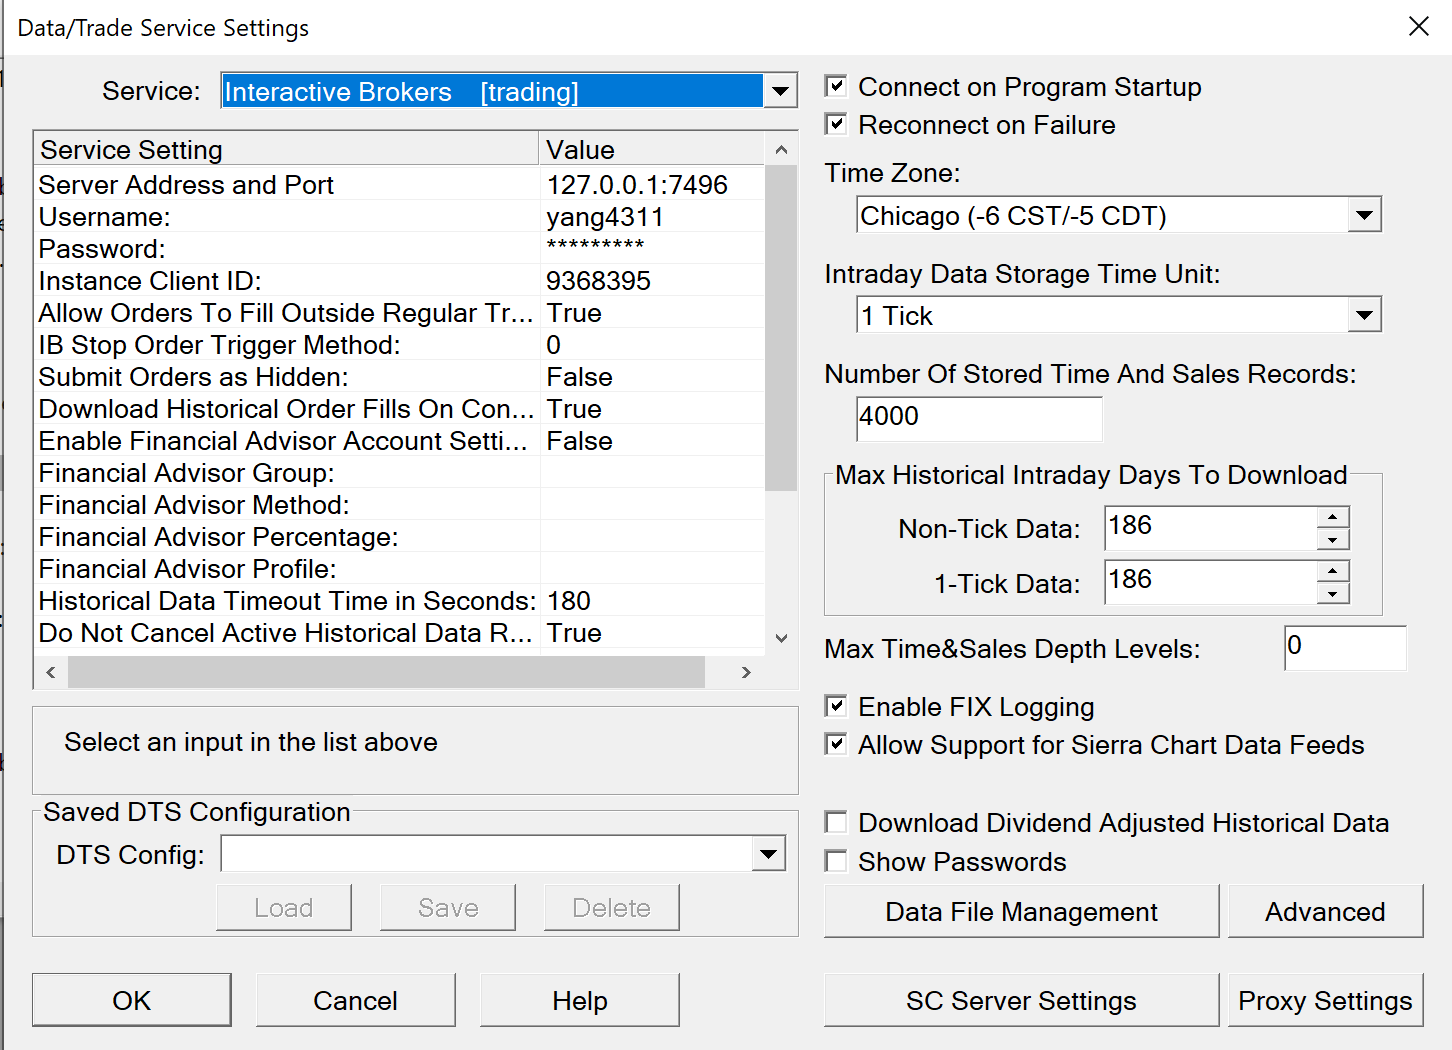The width and height of the screenshot is (1452, 1050).
Task: Open the Service dropdown list
Action: 780,92
